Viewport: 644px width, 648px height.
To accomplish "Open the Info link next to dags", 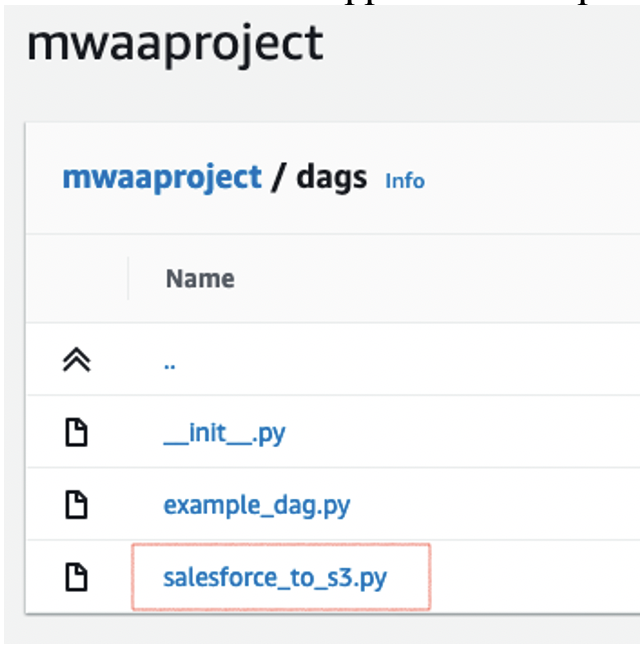I will (x=405, y=181).
